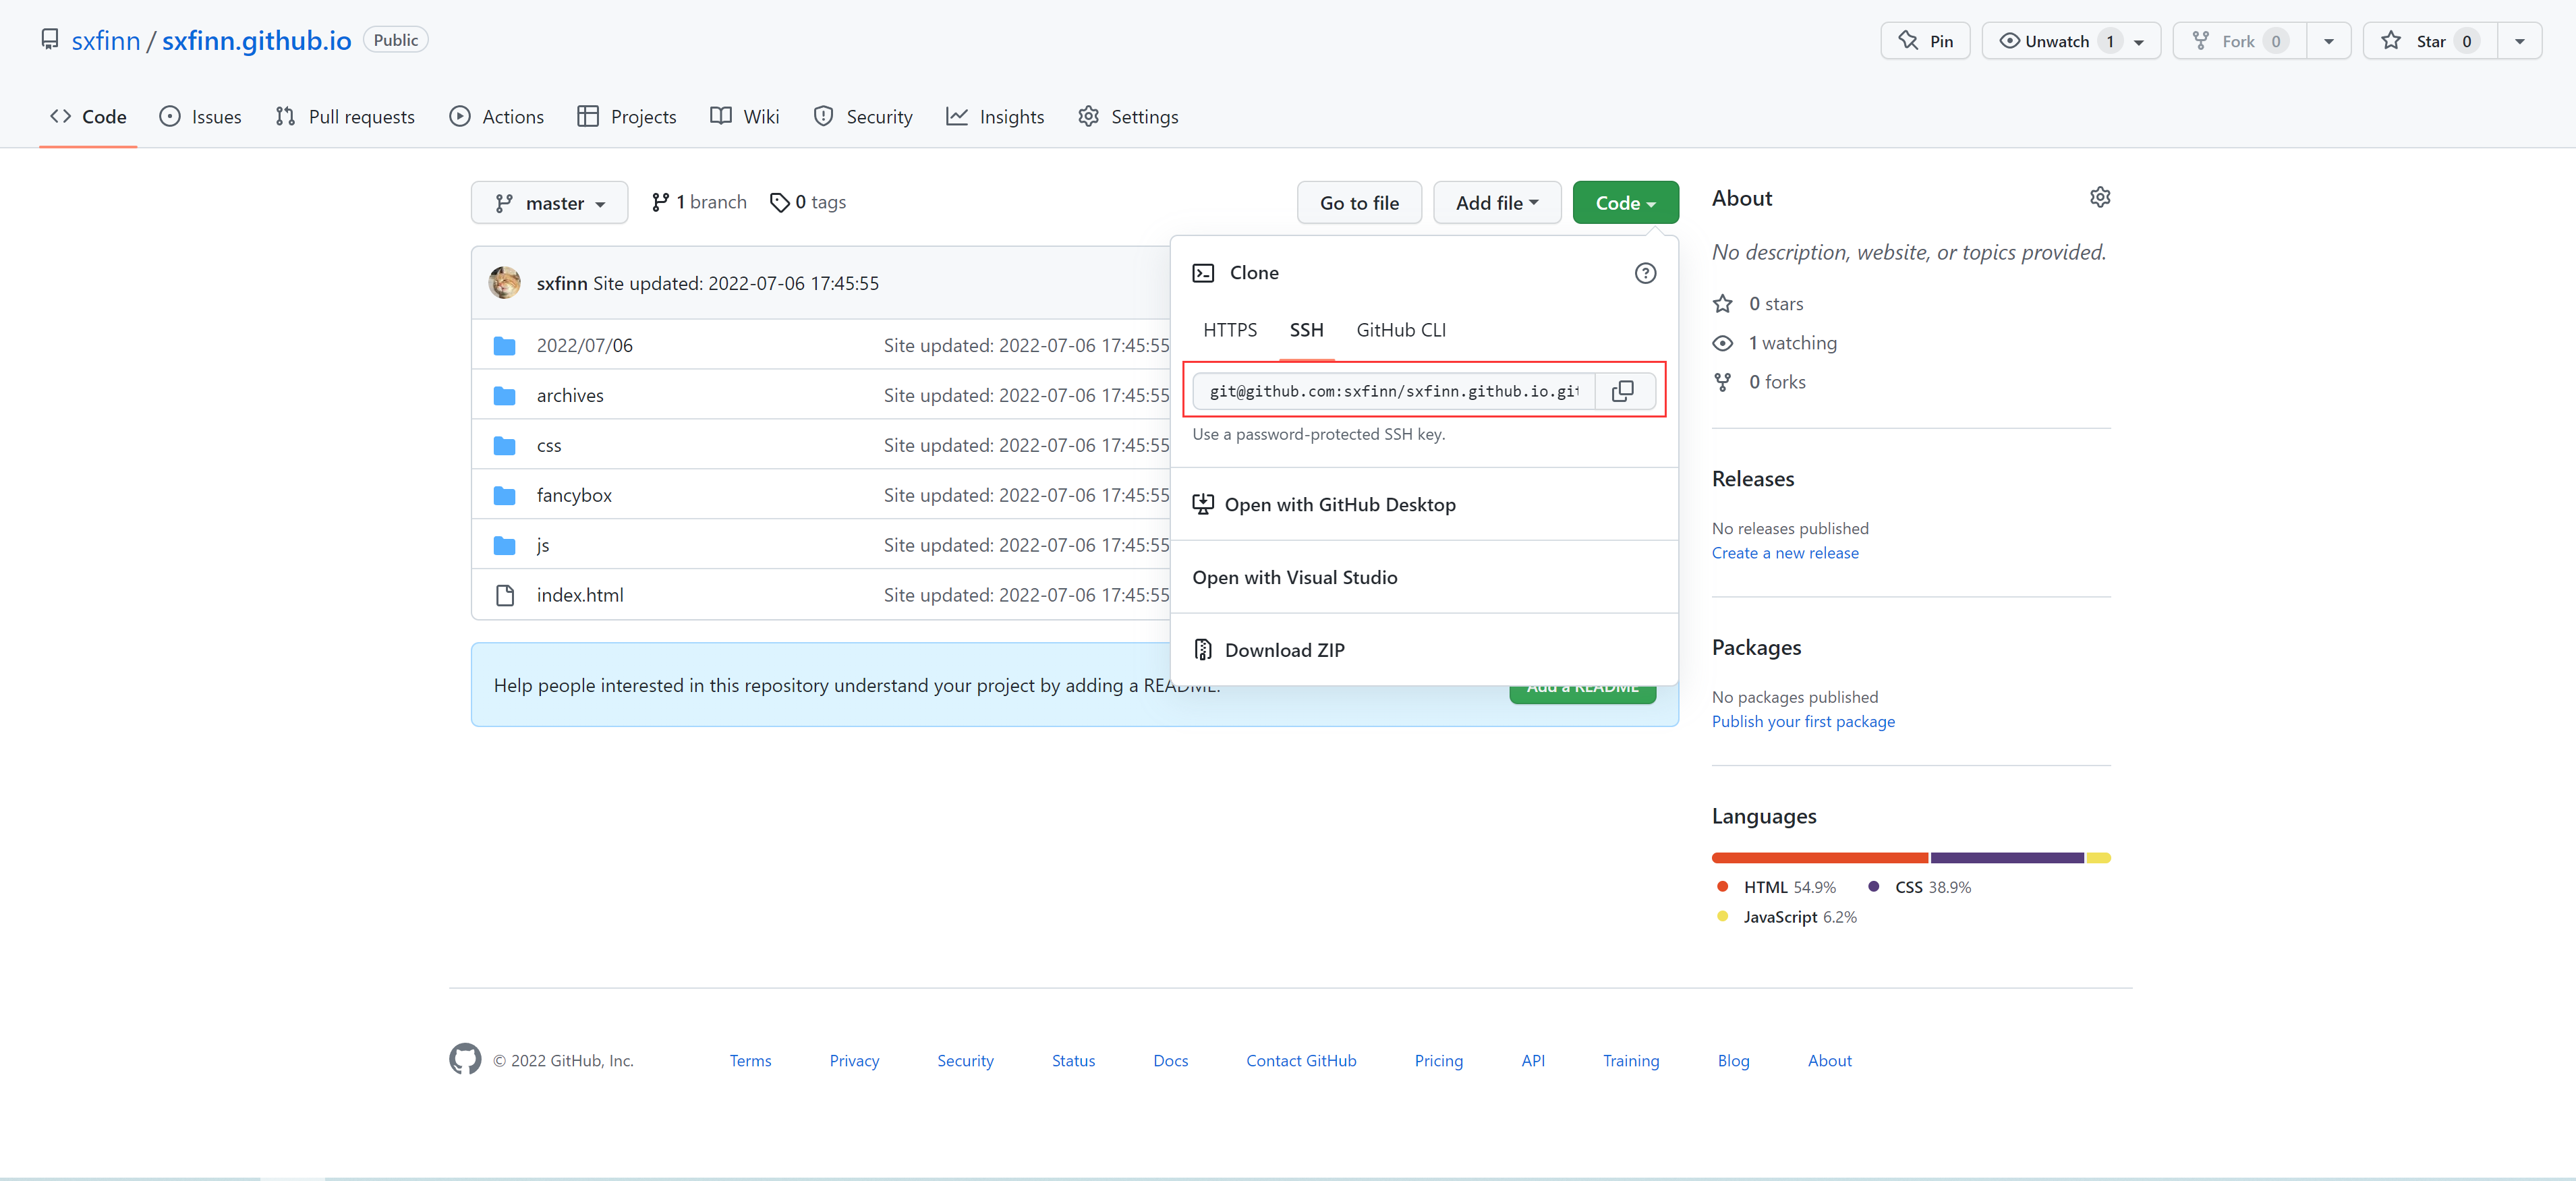Image resolution: width=2576 pixels, height=1181 pixels.
Task: Click sxfinn's avatar on commit row
Action: (505, 283)
